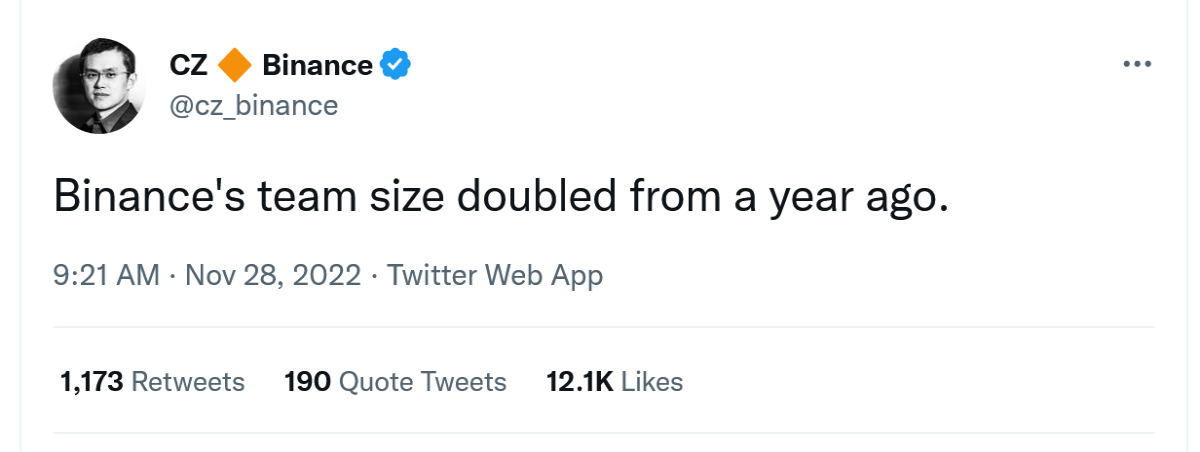Click the 190 quote count number

click(x=307, y=382)
